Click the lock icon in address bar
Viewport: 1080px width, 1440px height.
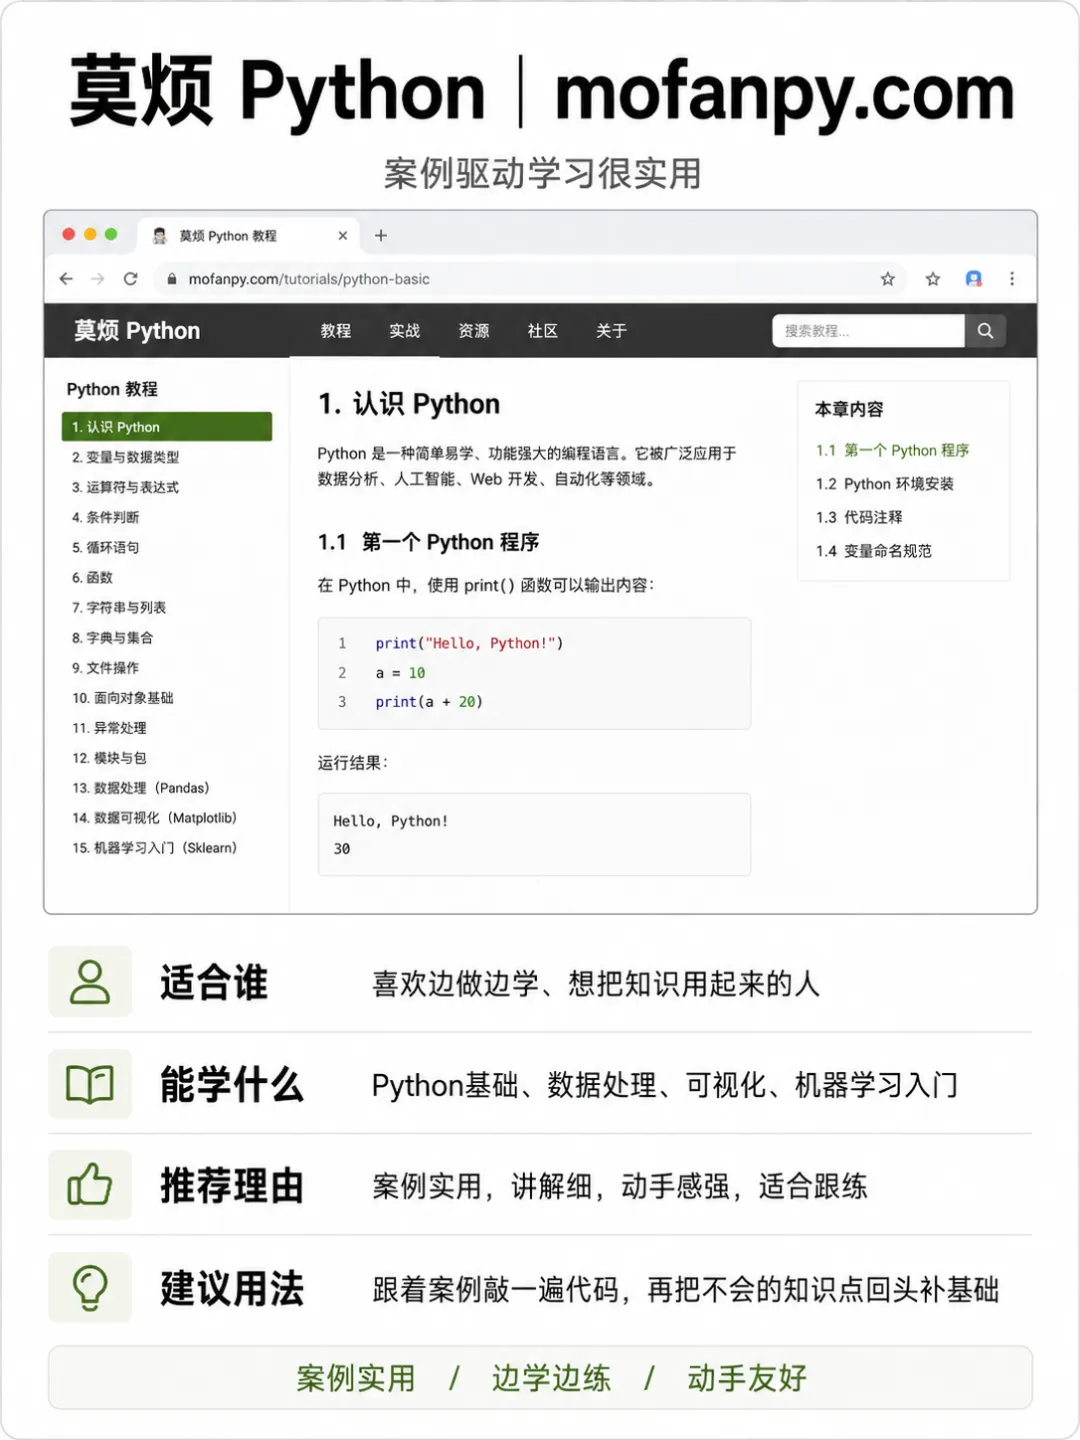click(172, 279)
